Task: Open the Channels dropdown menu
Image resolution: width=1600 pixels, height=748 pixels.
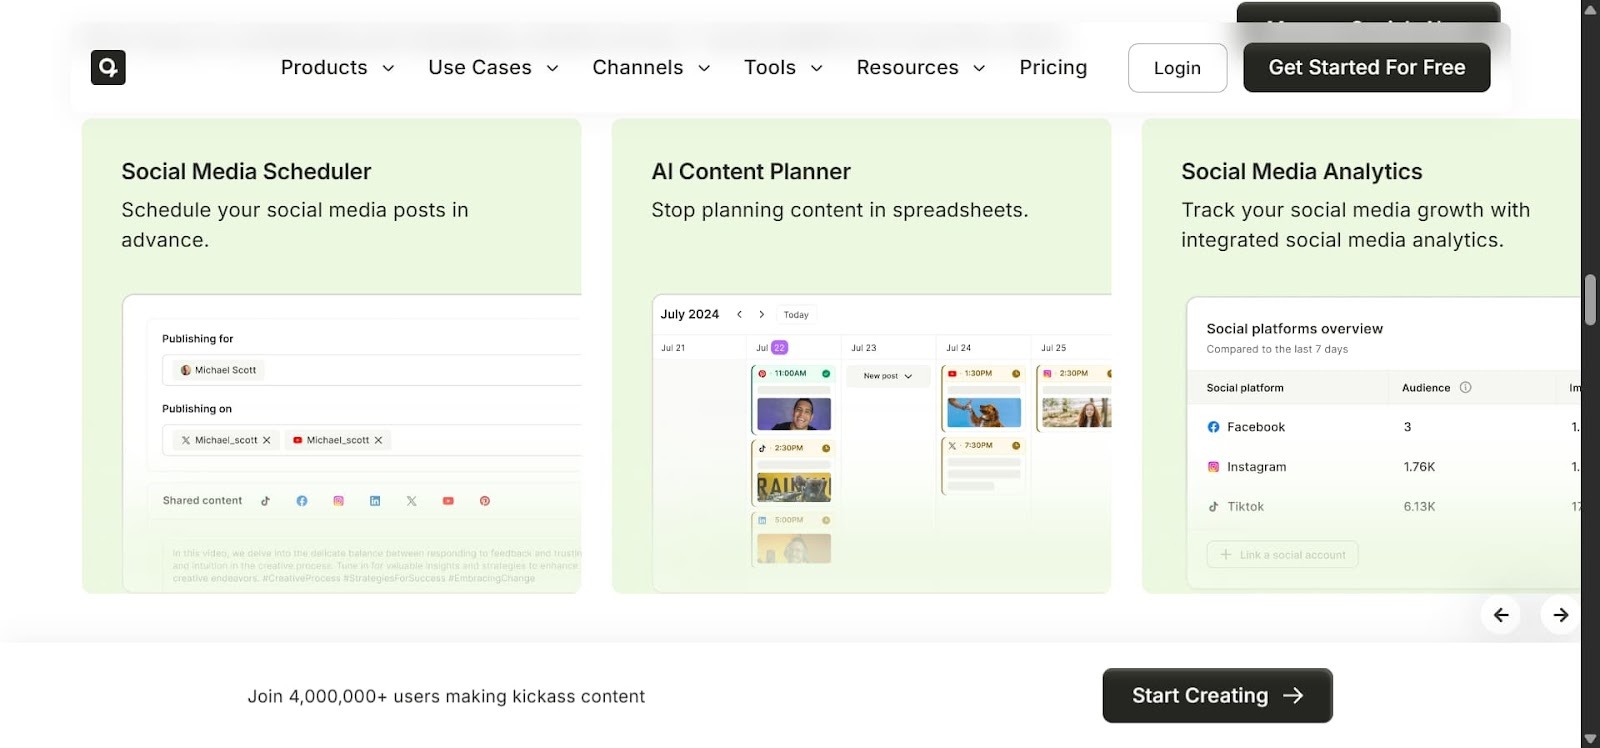Action: 651,67
